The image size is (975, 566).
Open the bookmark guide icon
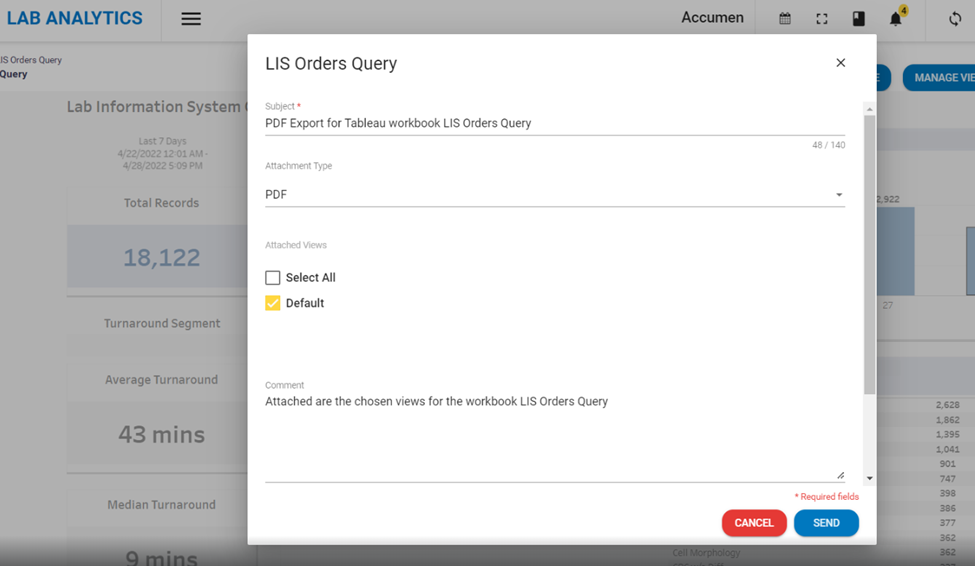pyautogui.click(x=858, y=19)
